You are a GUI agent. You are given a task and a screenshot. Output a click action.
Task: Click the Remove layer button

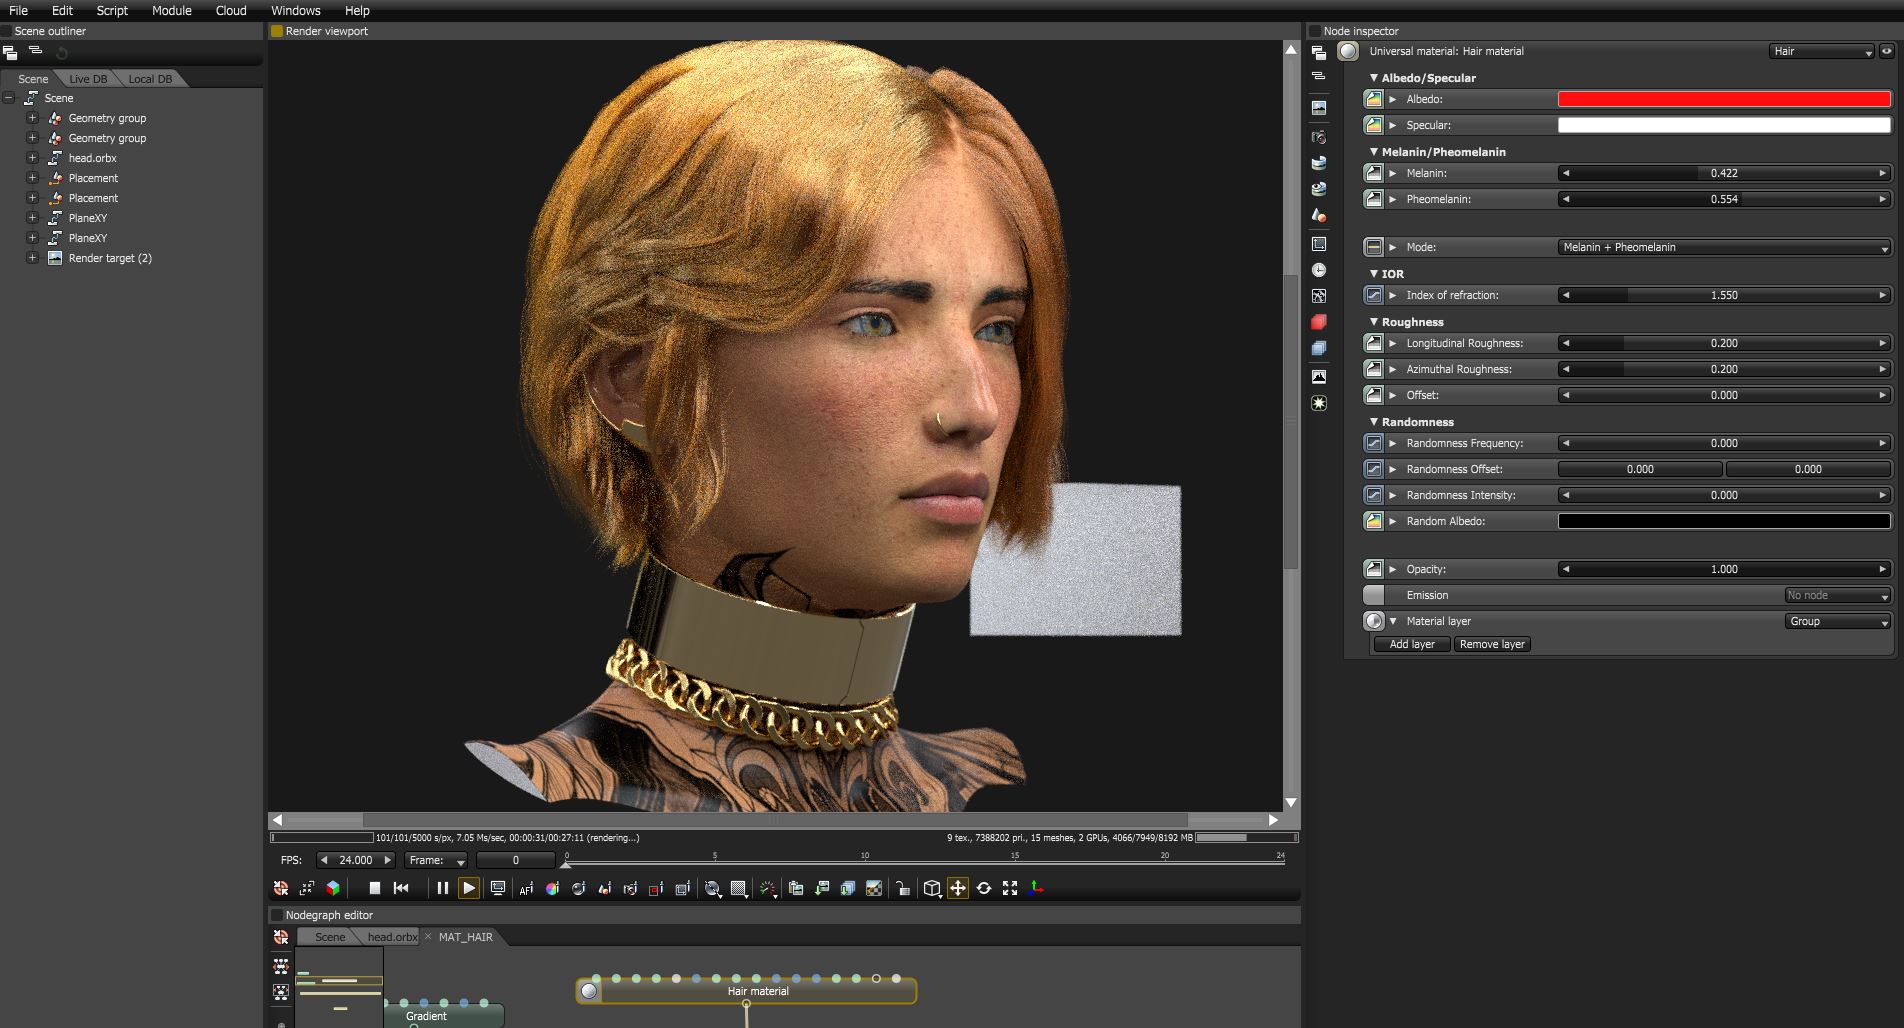click(x=1492, y=644)
